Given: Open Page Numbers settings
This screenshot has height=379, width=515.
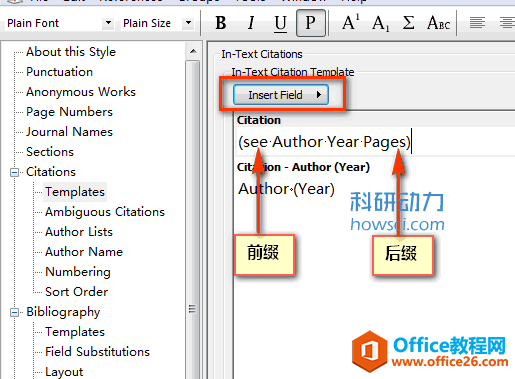Looking at the screenshot, I should coord(69,112).
